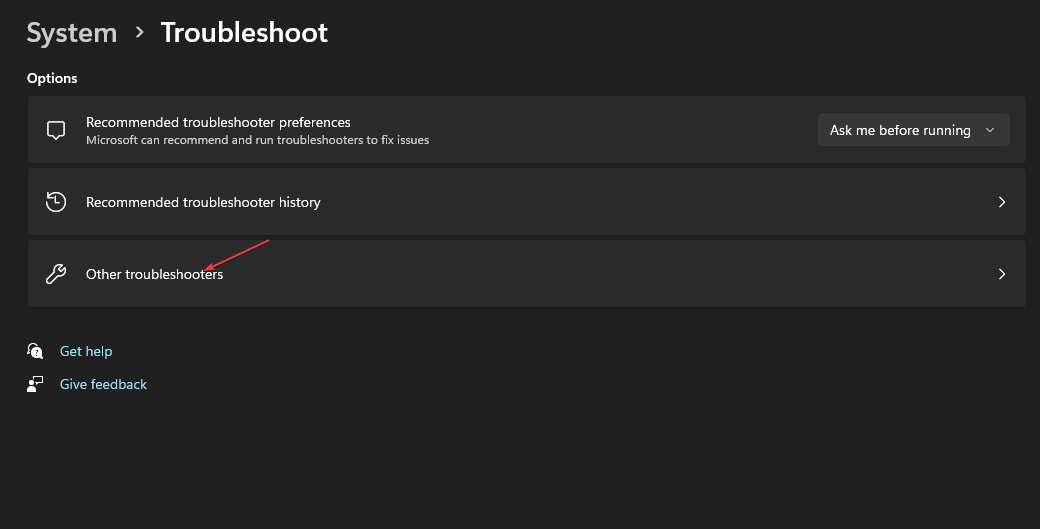Screen dimensions: 1040x529
Task: Expand Other troubleshooters using its right chevron
Action: (1001, 274)
